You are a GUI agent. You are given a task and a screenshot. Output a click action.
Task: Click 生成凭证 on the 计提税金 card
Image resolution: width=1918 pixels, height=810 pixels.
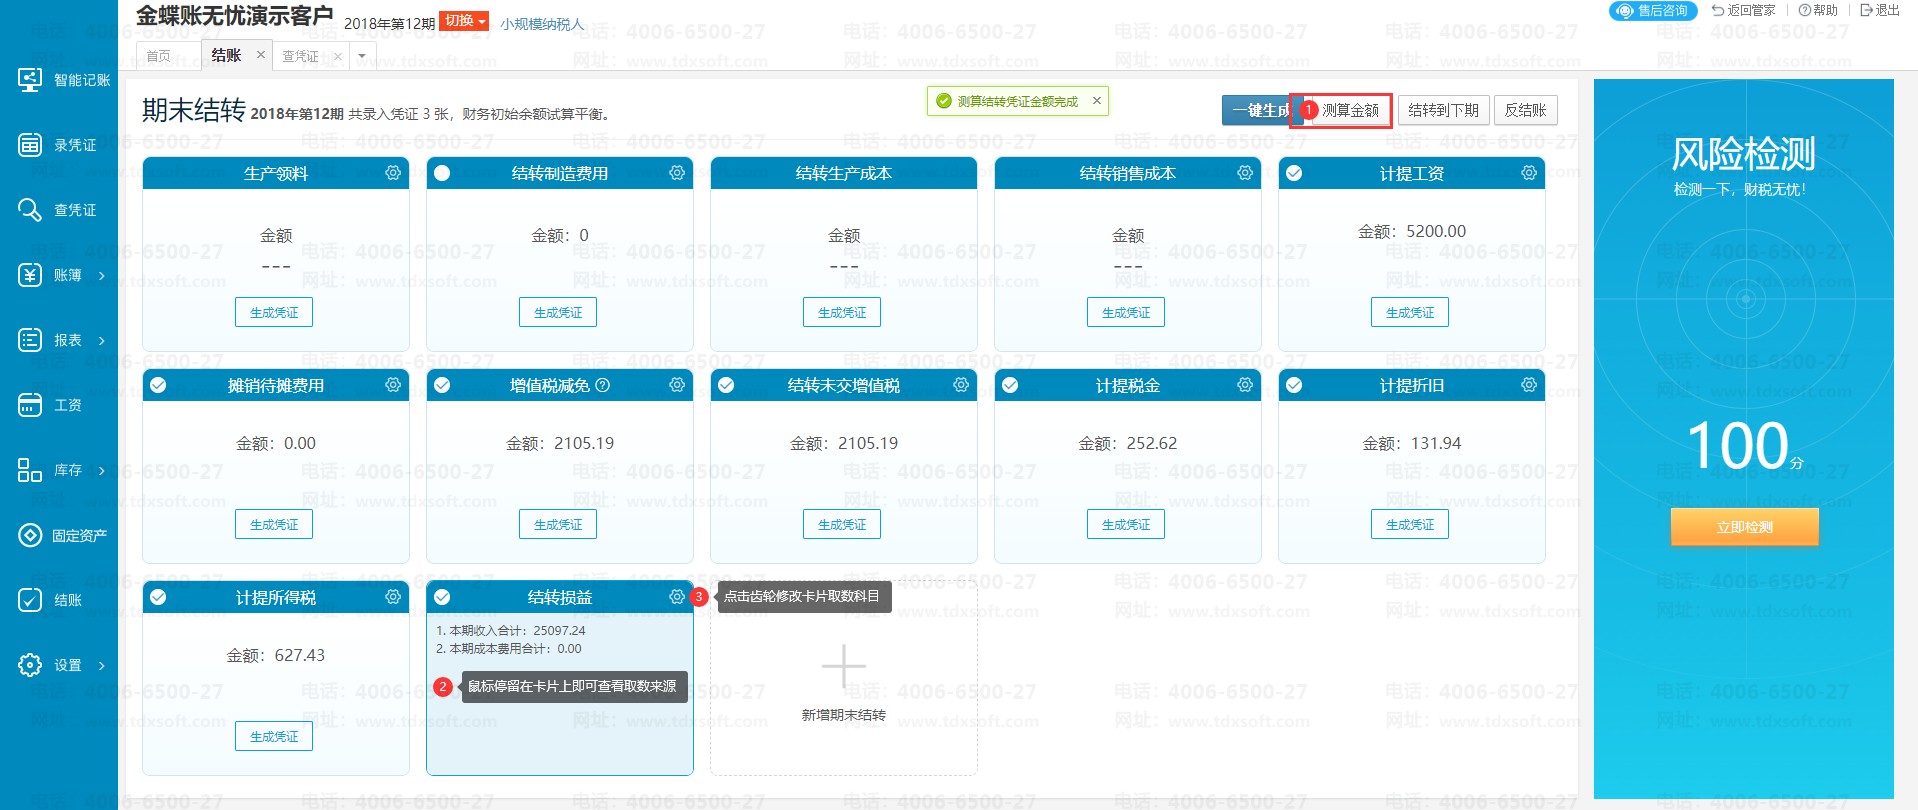1125,524
